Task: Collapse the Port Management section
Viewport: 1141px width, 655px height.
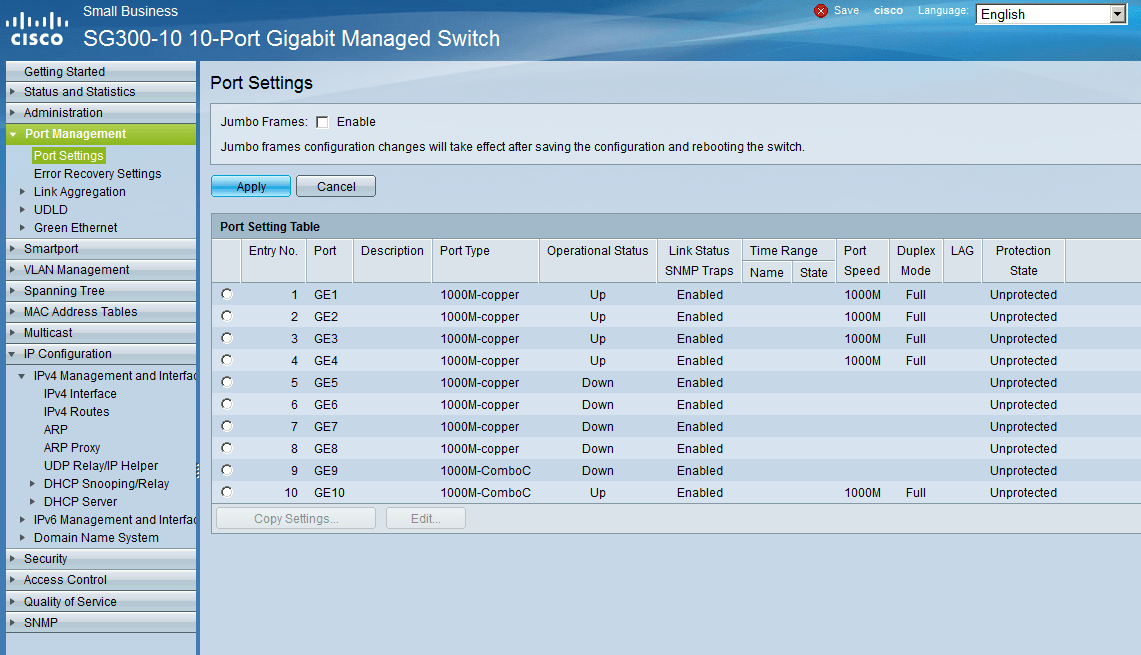Action: pos(74,133)
